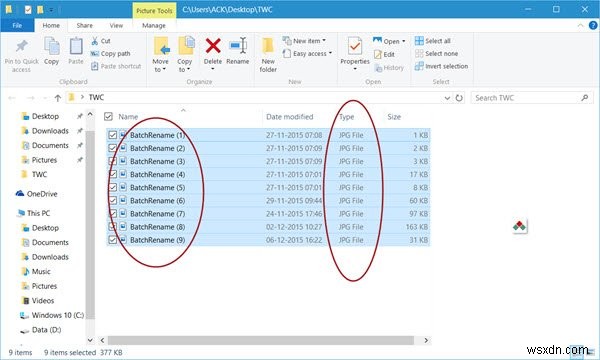Click the Pin to Quick access icon
Screen dimensions: 600x360
tap(21, 47)
